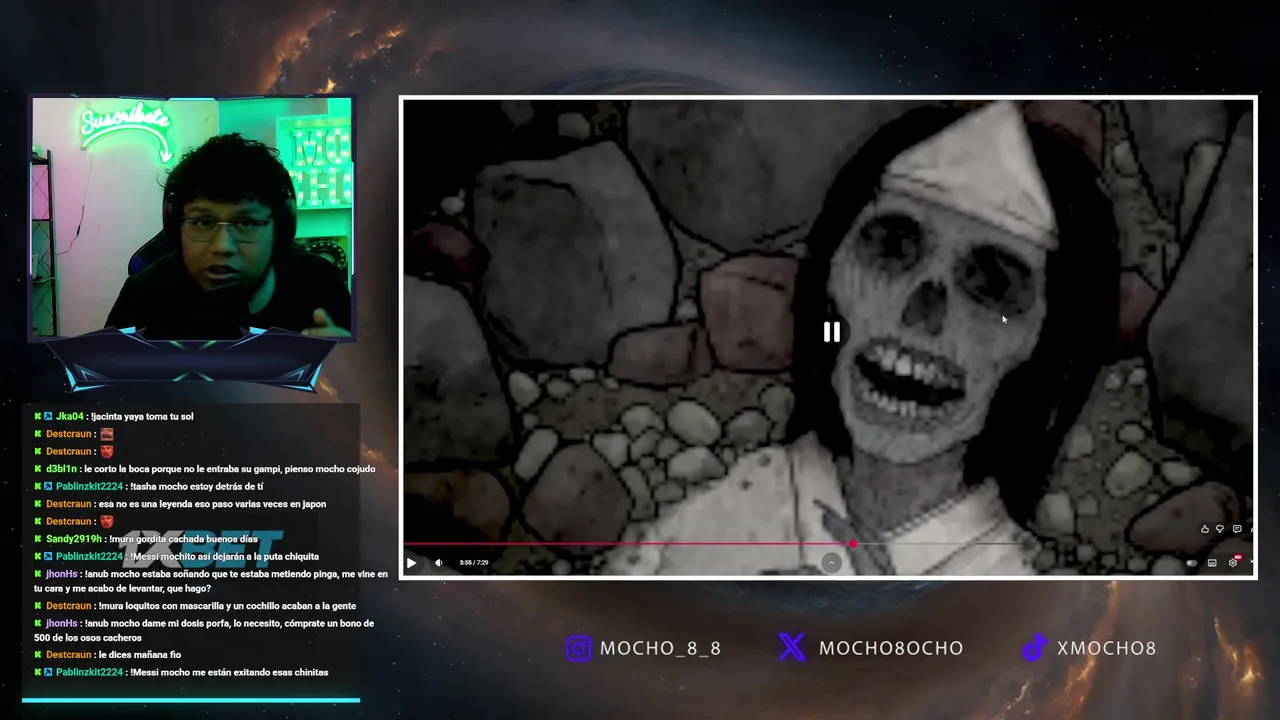Click the XMOCHO8 TikTok handle

pos(1106,648)
